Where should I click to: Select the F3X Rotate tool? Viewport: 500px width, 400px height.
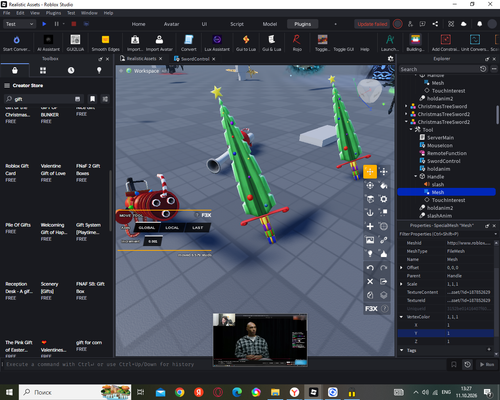370,185
